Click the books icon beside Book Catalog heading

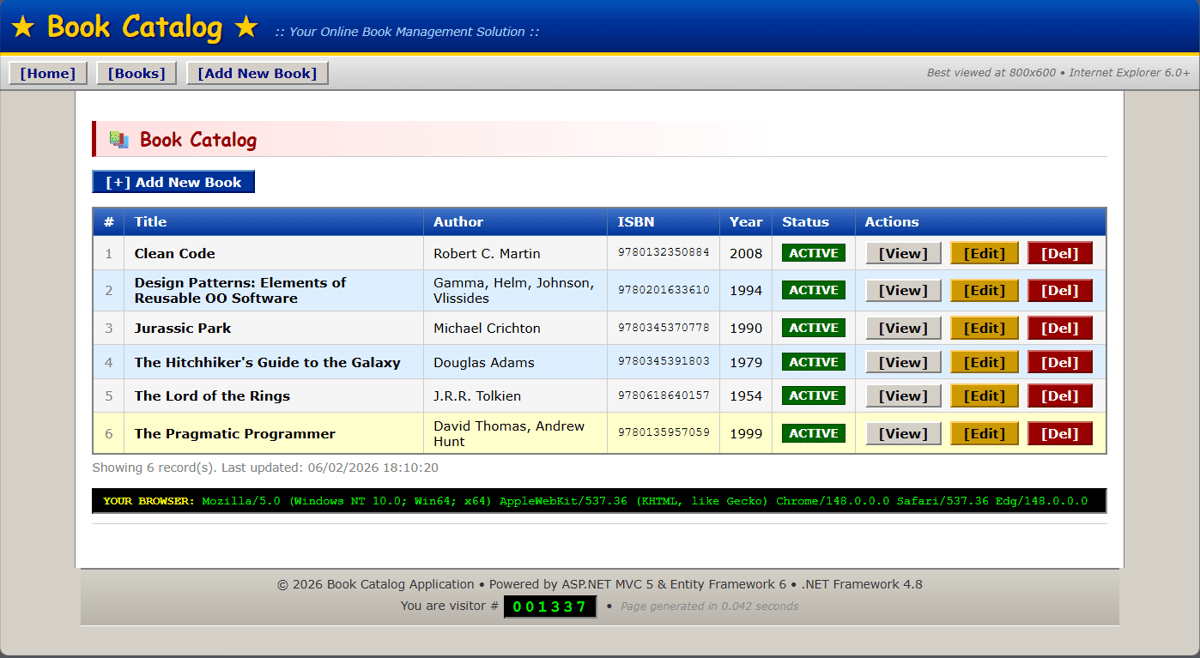pos(119,140)
